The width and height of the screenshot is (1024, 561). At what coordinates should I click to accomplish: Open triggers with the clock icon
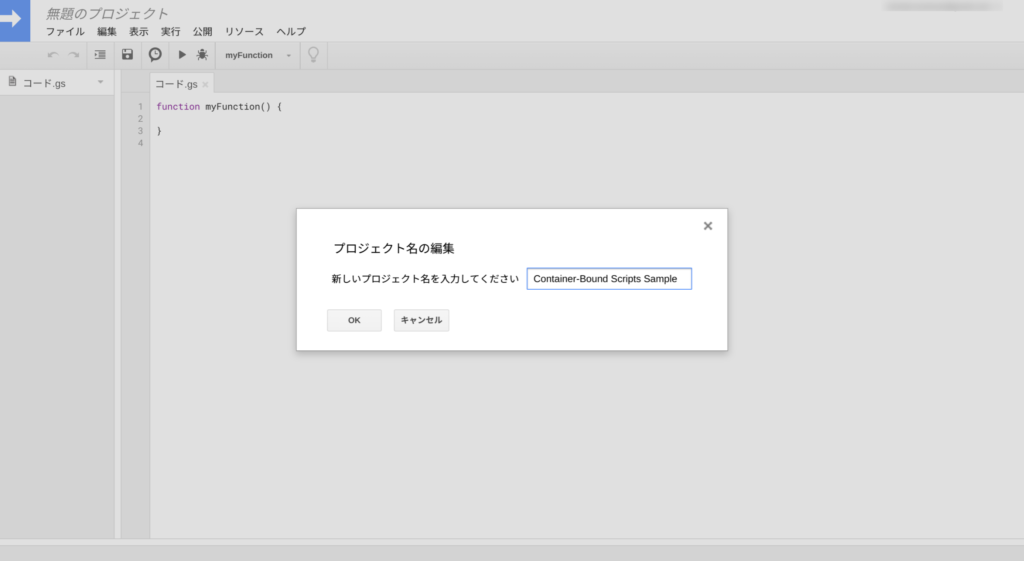[155, 55]
